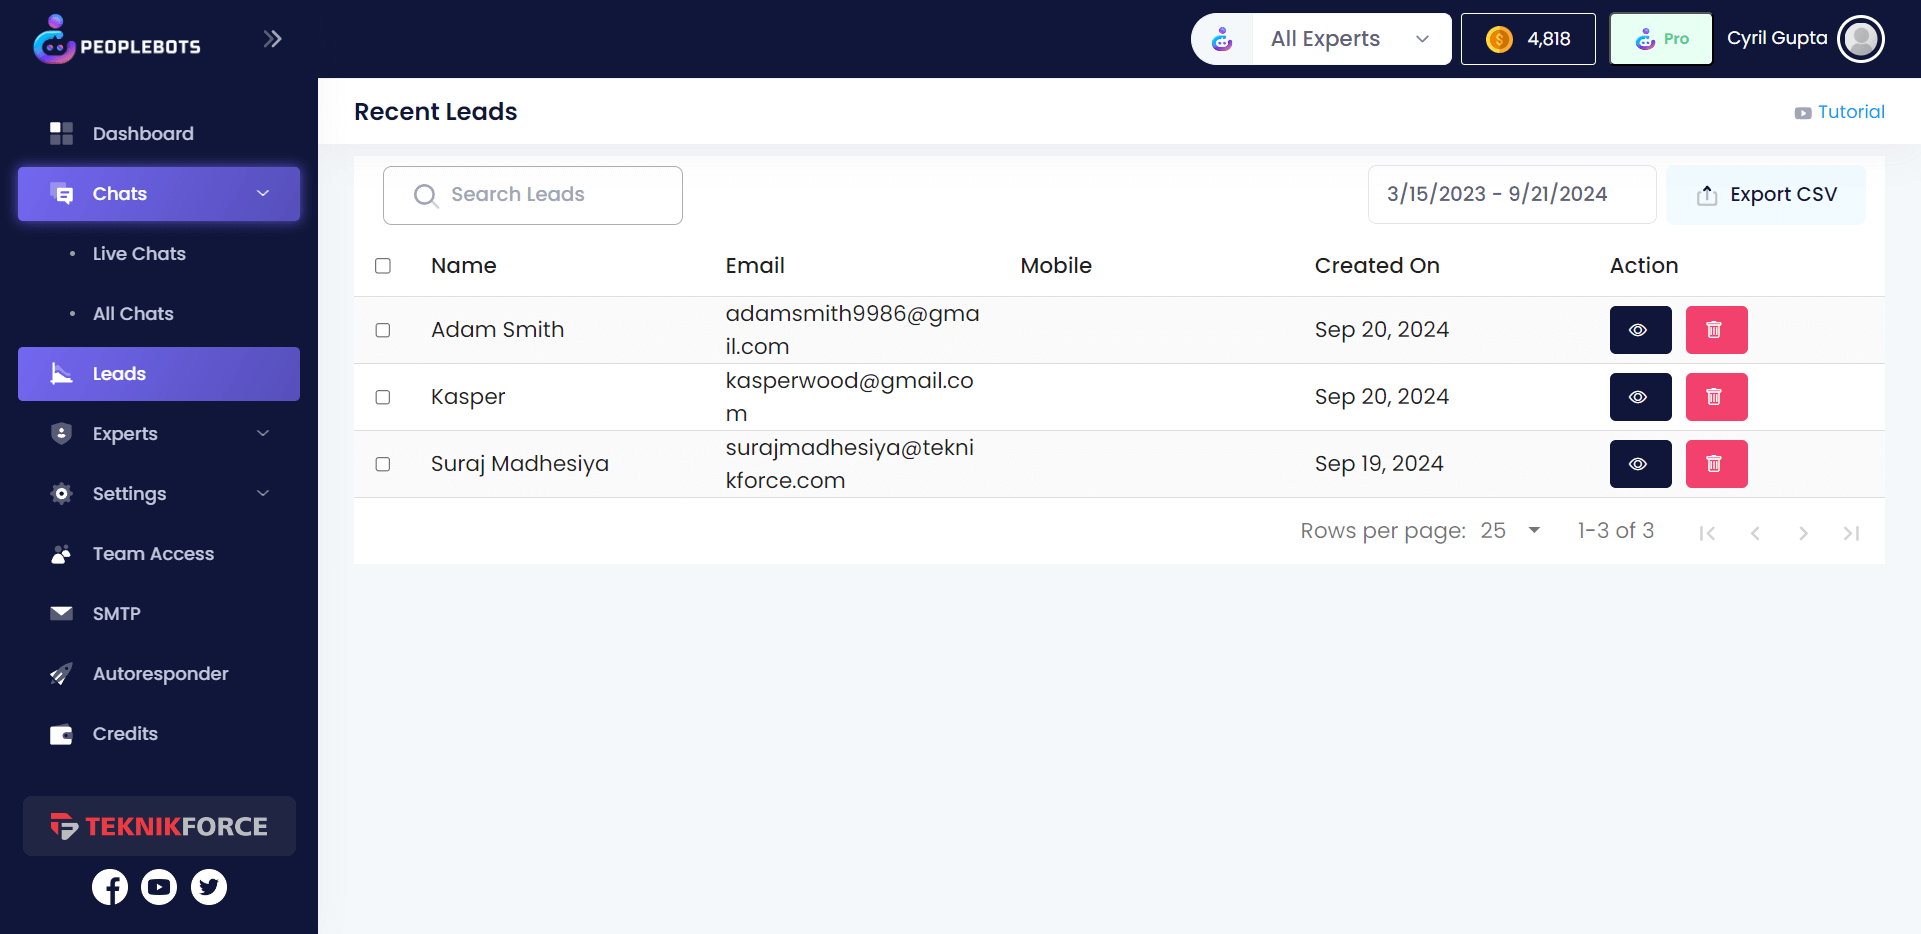Screen dimensions: 1921x934
Task: Tick the Kasper row checkbox
Action: click(383, 397)
